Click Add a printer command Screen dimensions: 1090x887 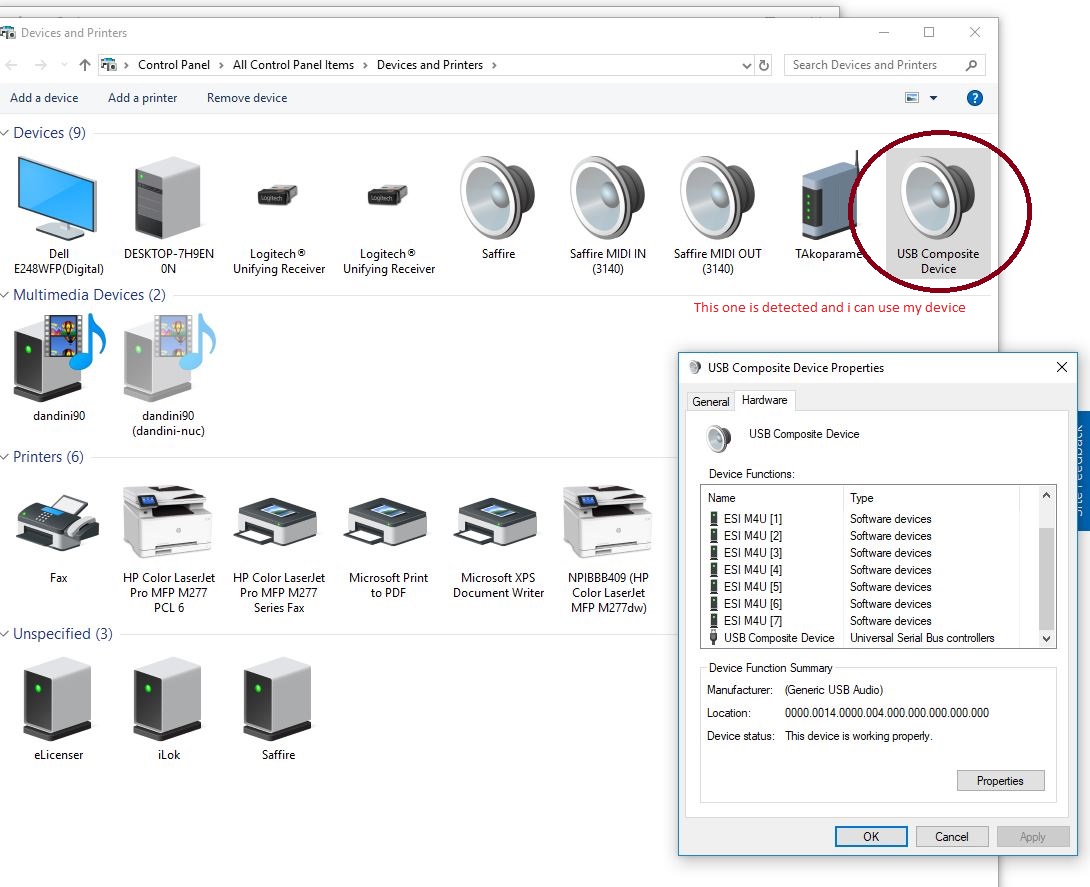tap(143, 98)
